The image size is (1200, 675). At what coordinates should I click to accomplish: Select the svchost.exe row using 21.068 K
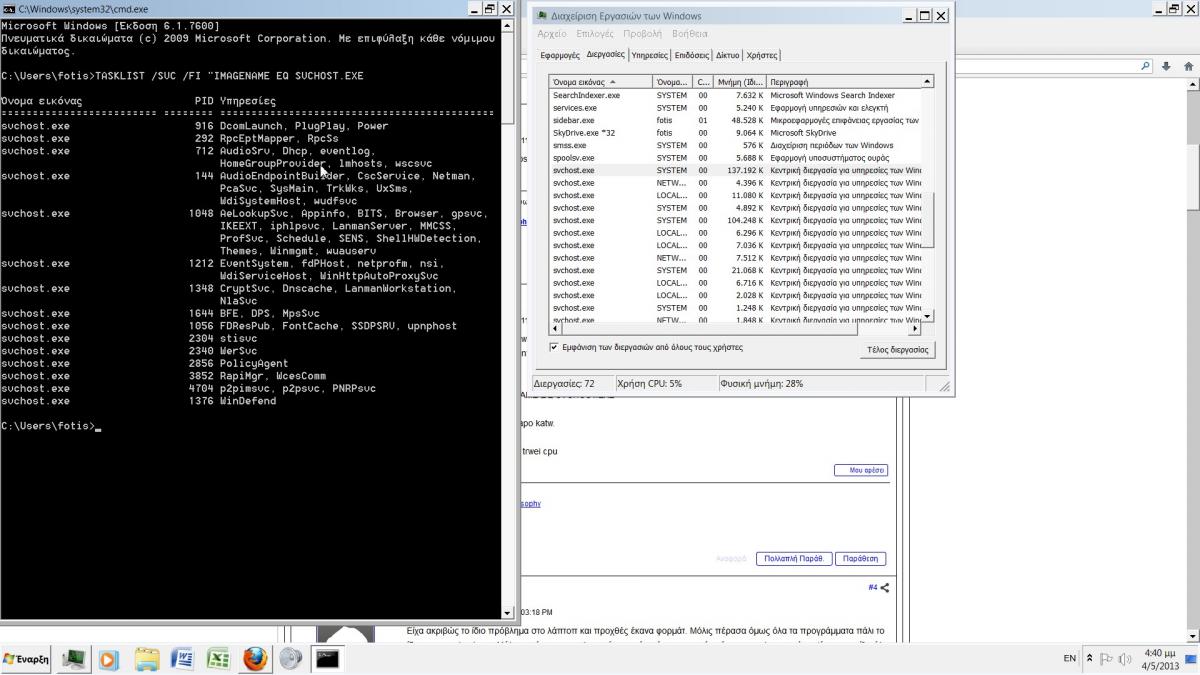click(735, 270)
